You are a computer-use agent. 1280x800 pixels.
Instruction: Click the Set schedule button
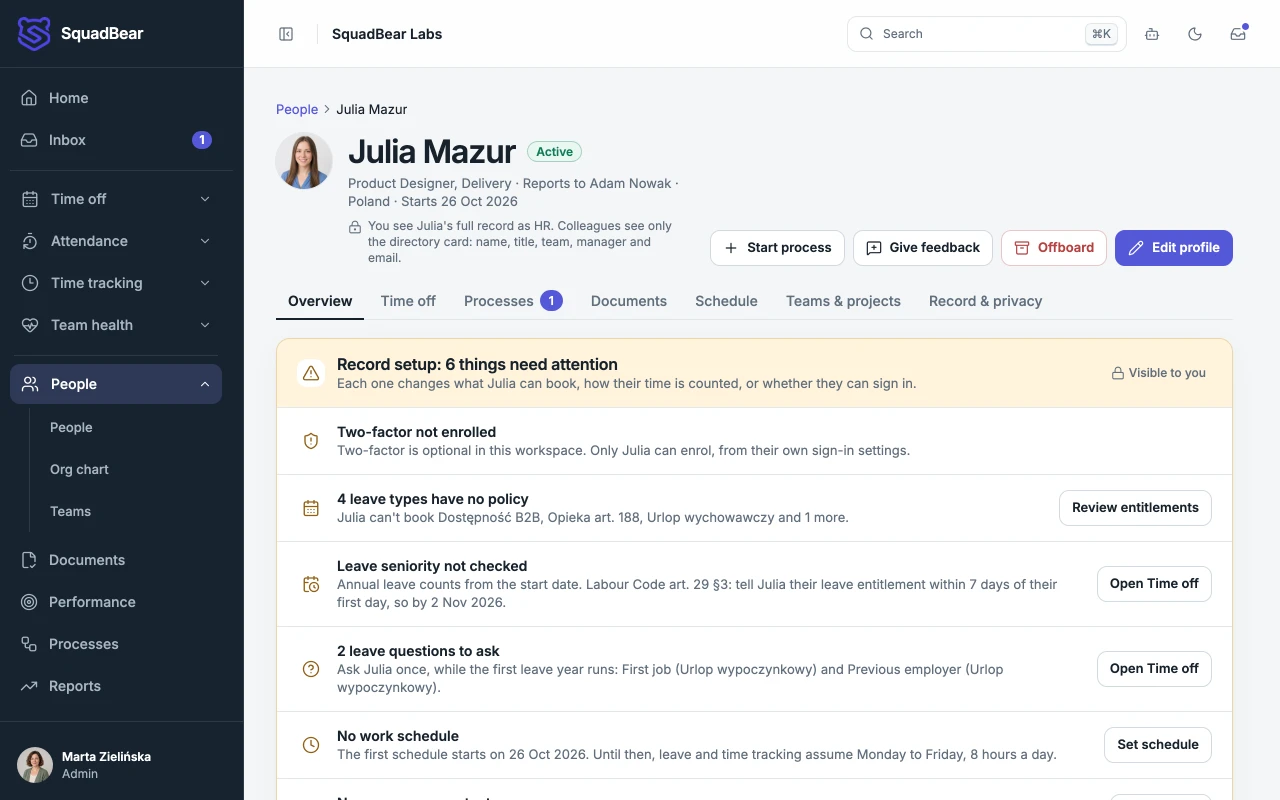point(1158,745)
